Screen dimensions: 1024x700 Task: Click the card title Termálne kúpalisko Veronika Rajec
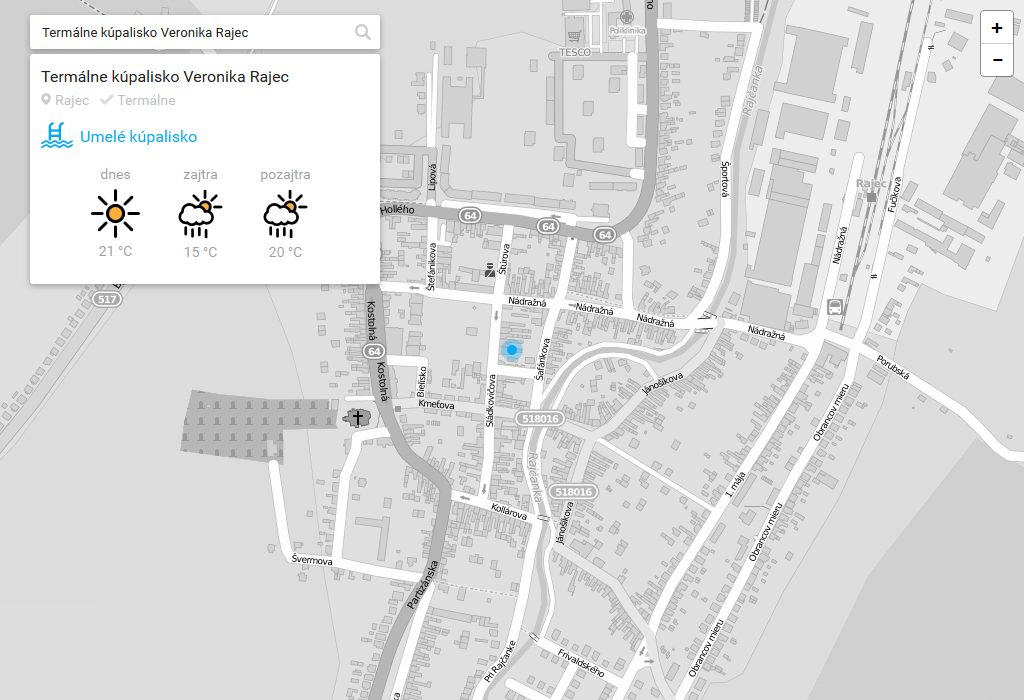(x=165, y=76)
